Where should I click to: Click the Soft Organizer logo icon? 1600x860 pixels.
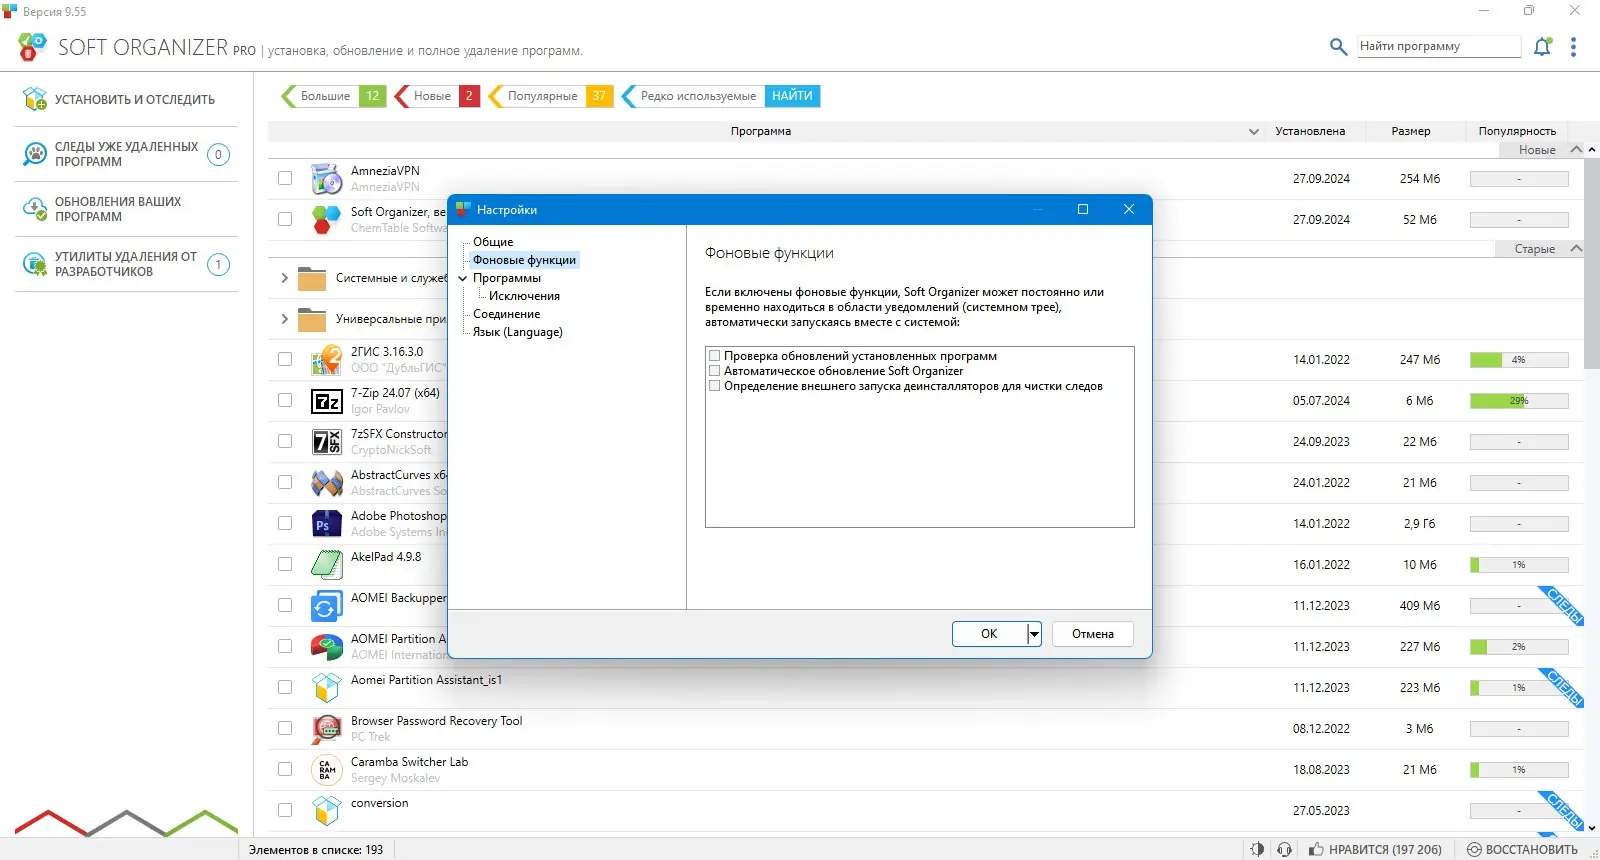click(x=32, y=46)
